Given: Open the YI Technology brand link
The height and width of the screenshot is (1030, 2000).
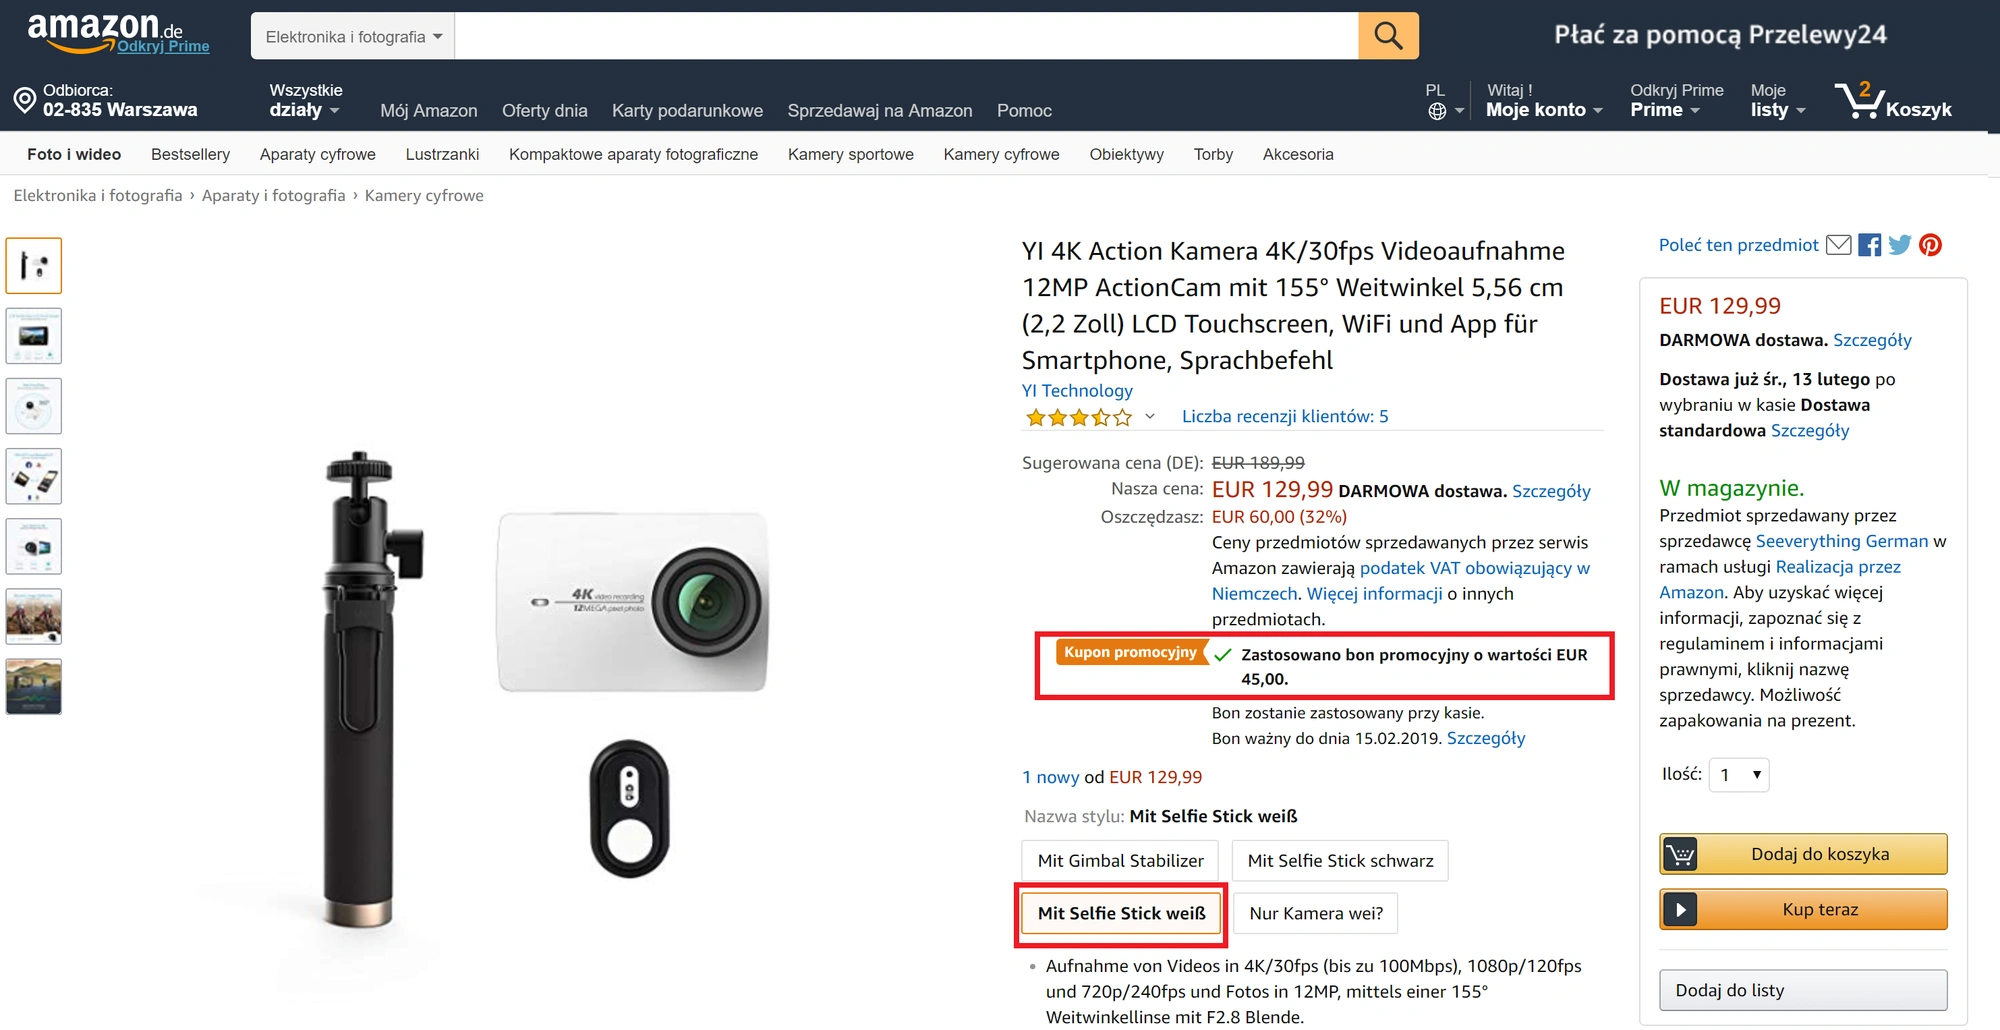Looking at the screenshot, I should [x=1077, y=391].
